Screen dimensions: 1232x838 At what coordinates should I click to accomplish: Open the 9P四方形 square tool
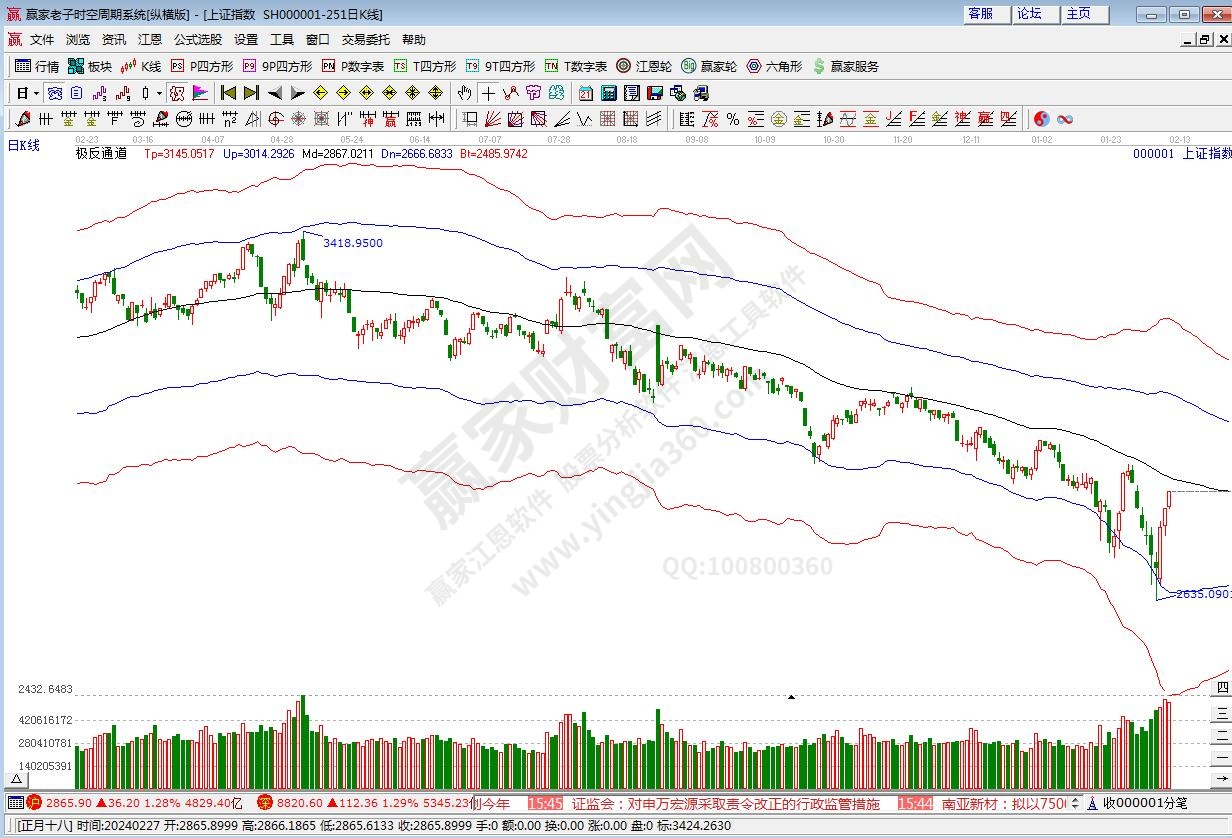(277, 67)
